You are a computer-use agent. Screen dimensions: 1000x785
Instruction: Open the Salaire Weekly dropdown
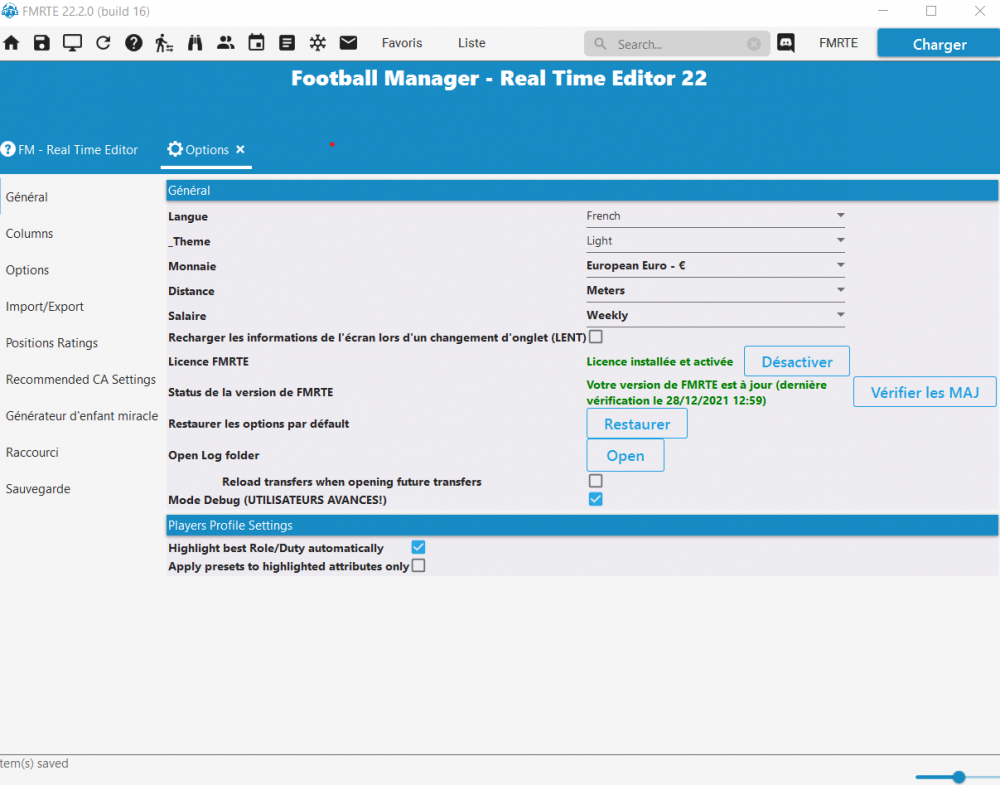716,315
